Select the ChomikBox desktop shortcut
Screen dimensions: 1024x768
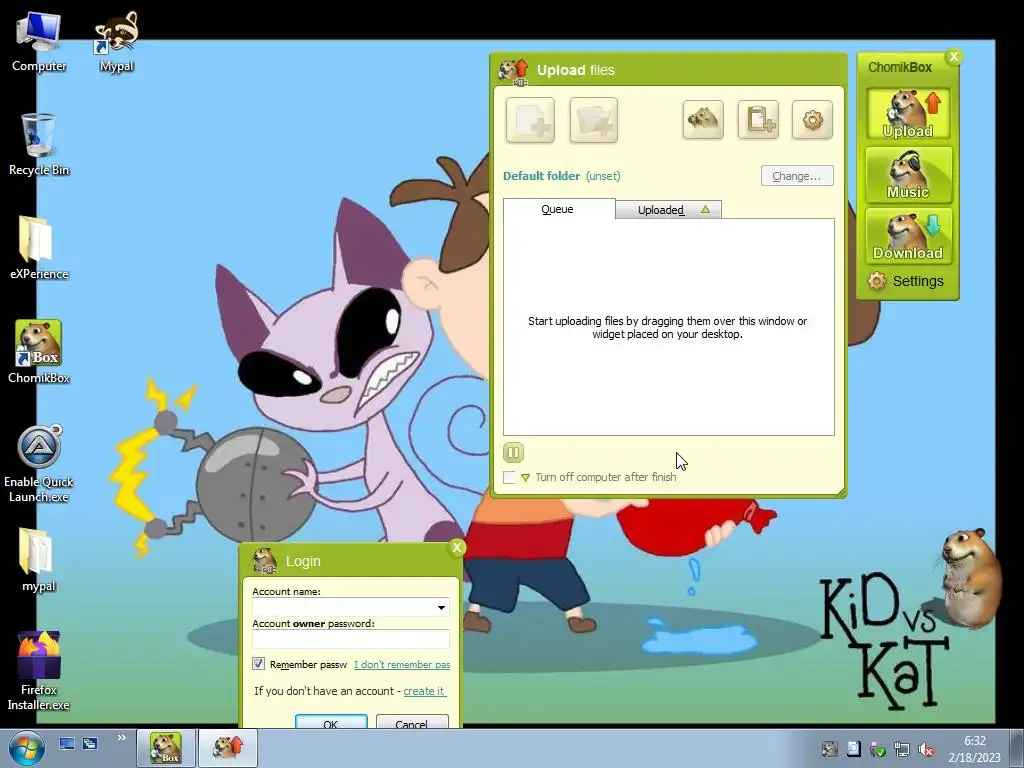pyautogui.click(x=39, y=351)
